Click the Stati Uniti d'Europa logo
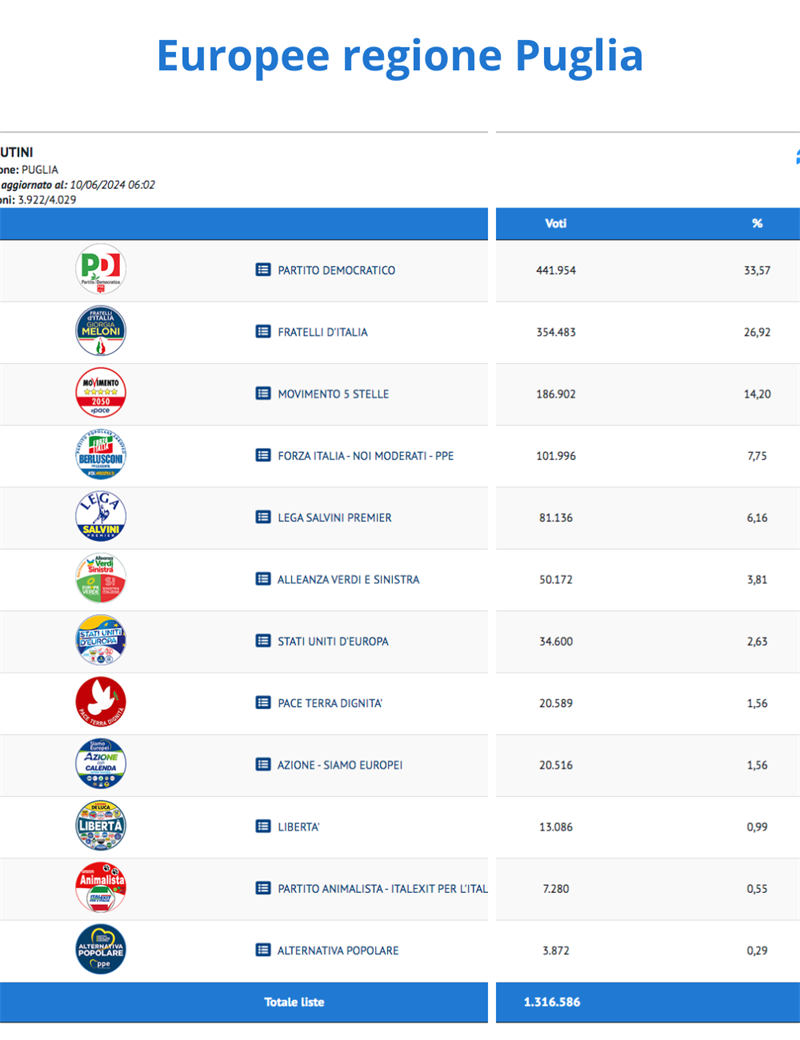 click(x=100, y=640)
